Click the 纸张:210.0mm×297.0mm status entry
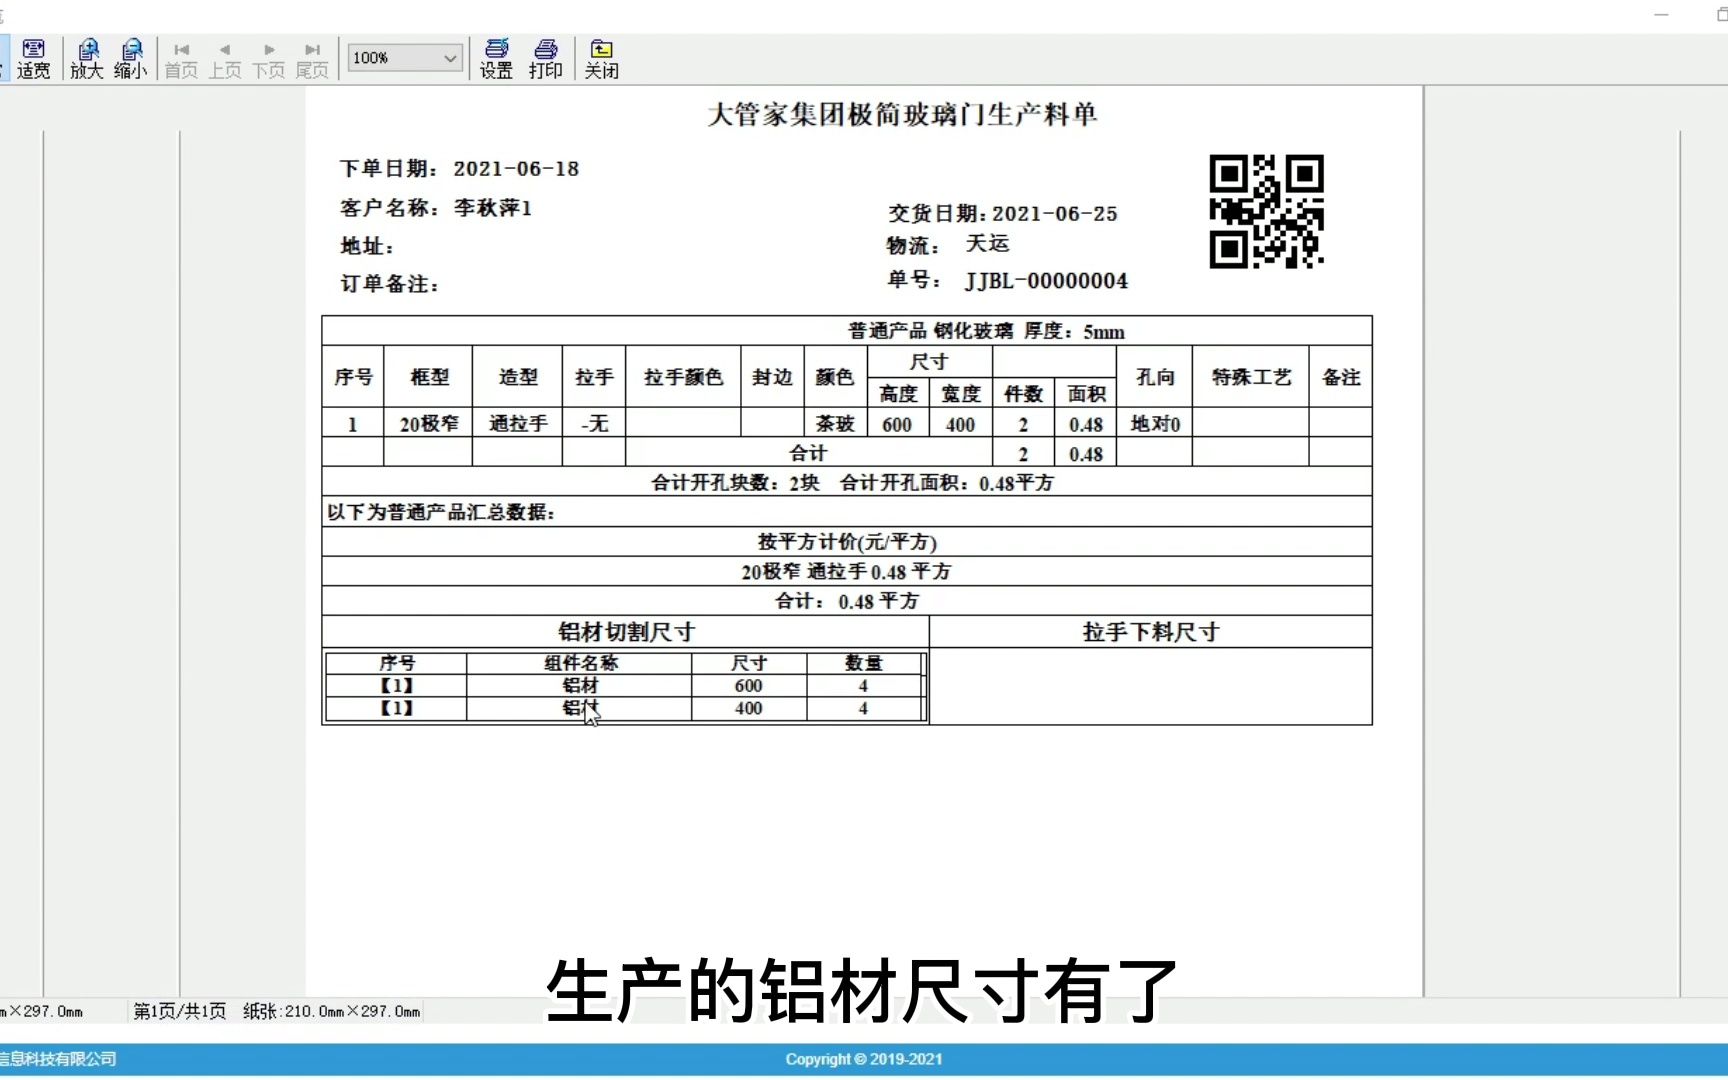The width and height of the screenshot is (1728, 1080). point(331,1011)
